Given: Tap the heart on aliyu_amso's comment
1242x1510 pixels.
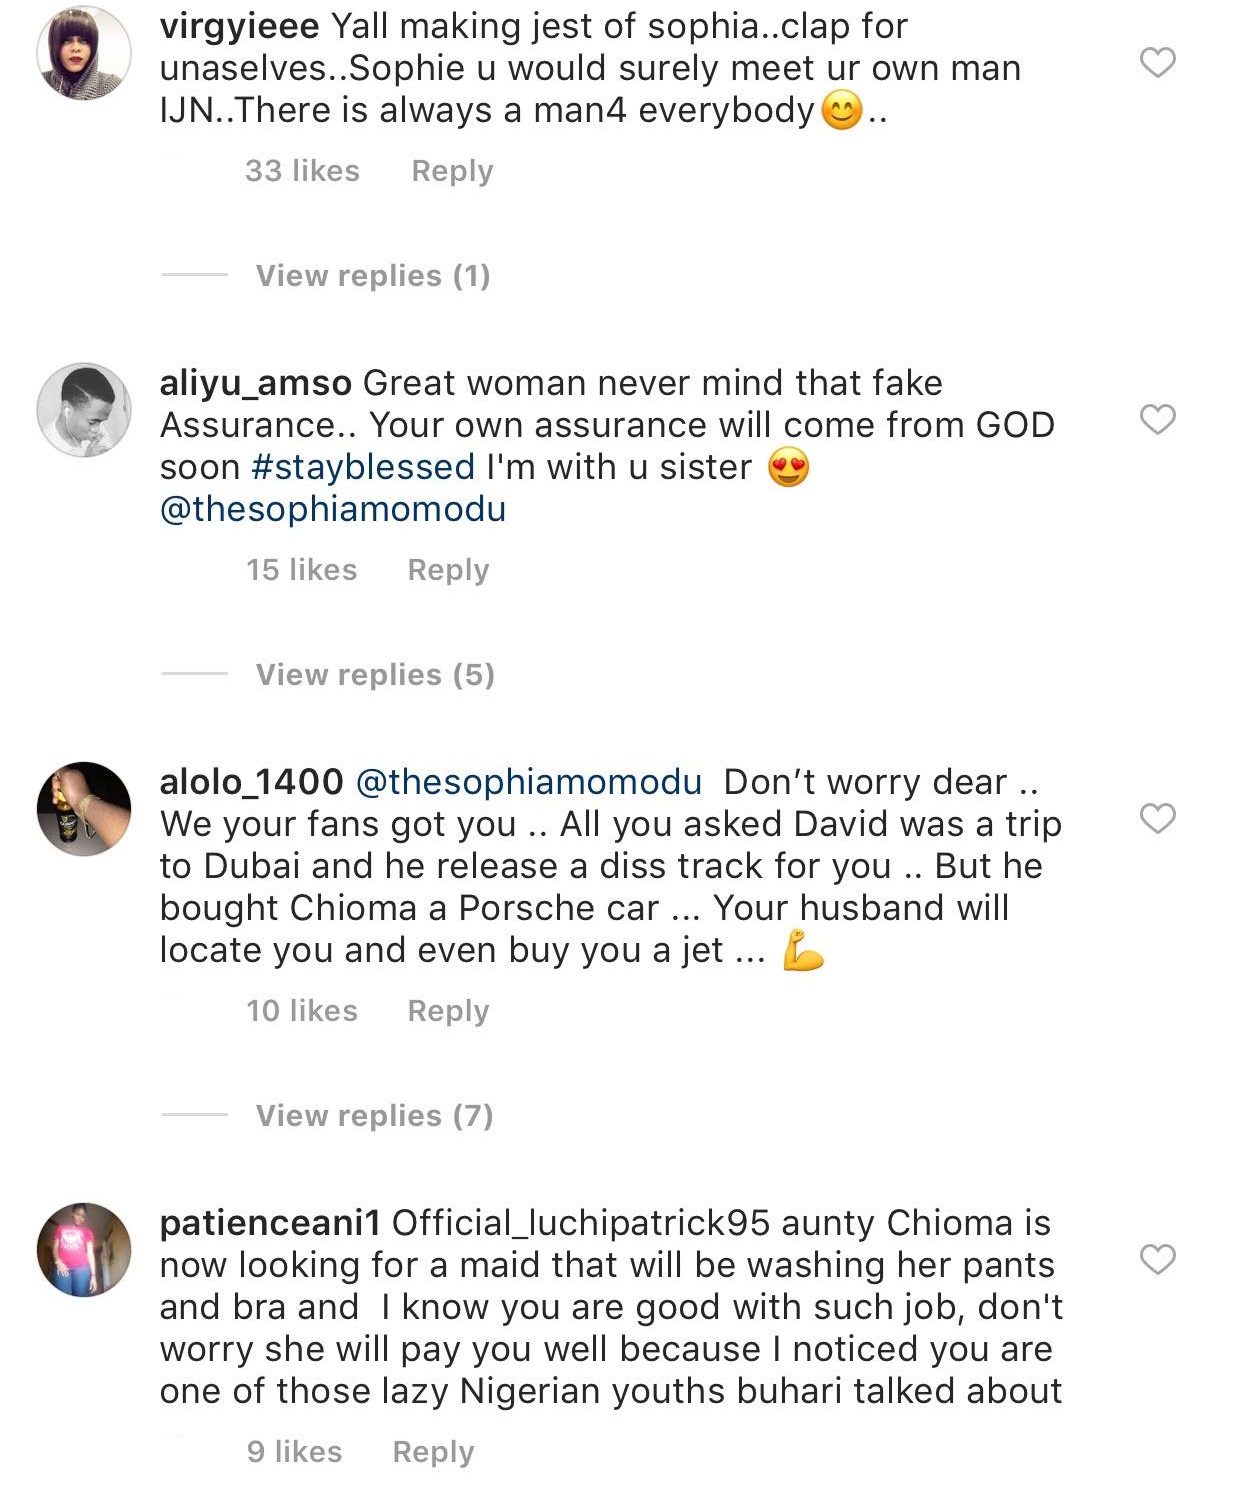Looking at the screenshot, I should pos(1157,419).
